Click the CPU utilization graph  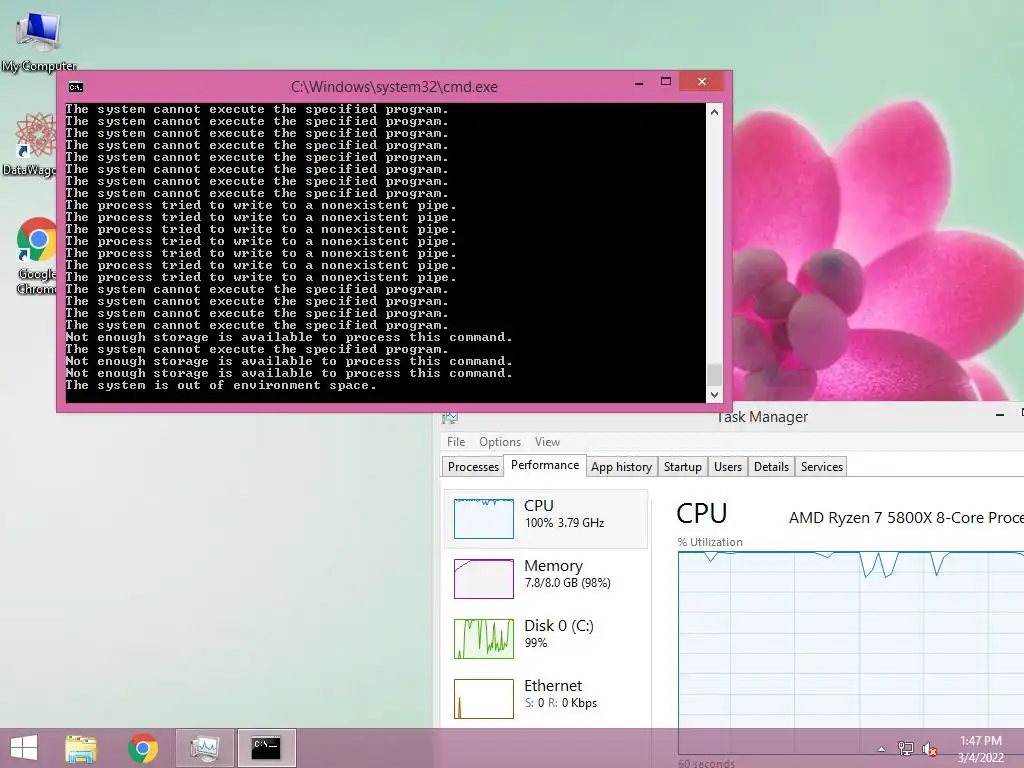pyautogui.click(x=851, y=653)
